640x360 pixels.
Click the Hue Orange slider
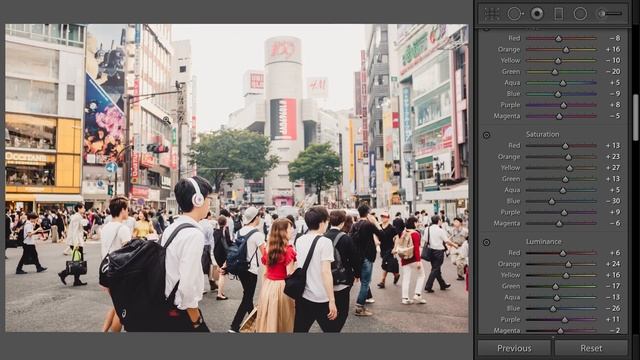coord(561,49)
